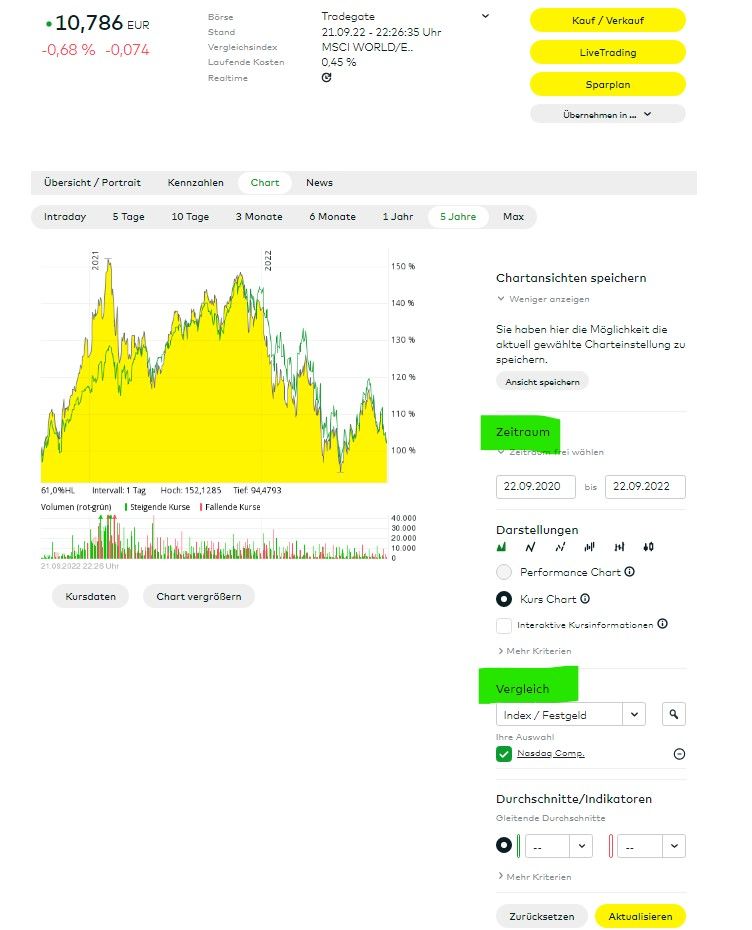
Task: Remove Nasdaq Comp. using the minus icon
Action: [679, 754]
